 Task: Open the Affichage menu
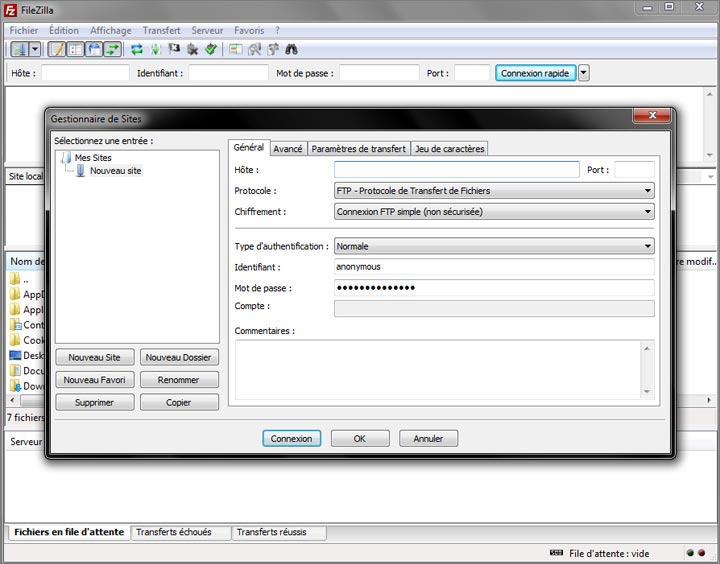click(111, 30)
